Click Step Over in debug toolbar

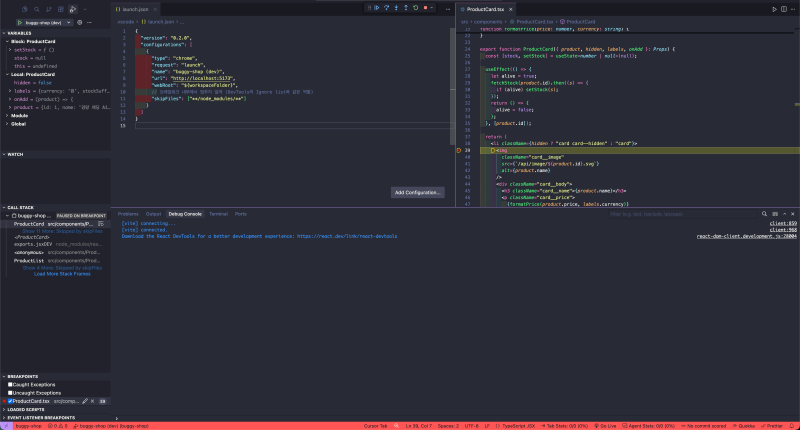coord(387,8)
